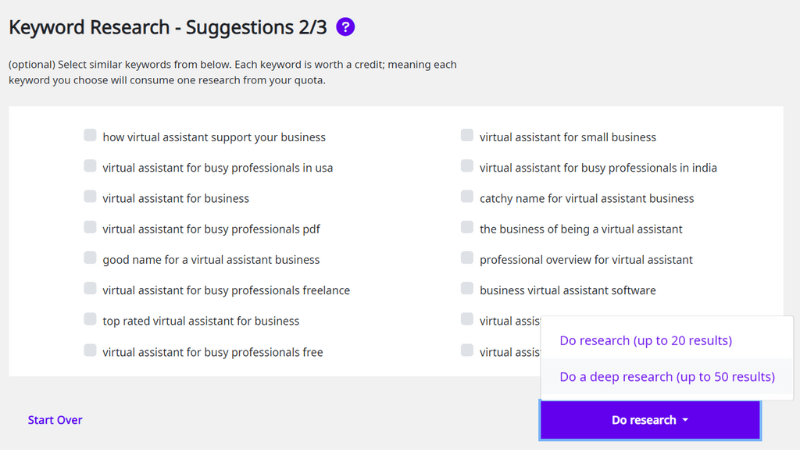Viewport: 800px width, 450px height.
Task: Select Do research up to 20 results
Action: [x=645, y=340]
